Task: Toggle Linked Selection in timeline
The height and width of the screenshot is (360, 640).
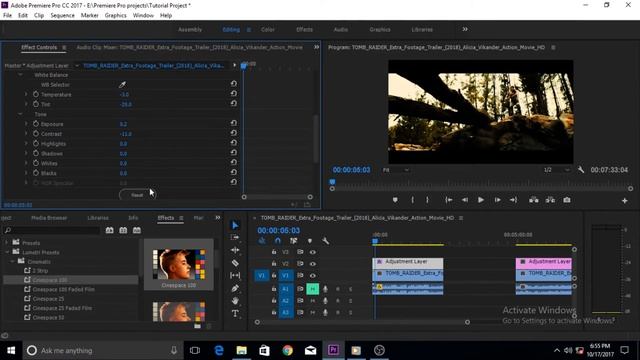Action: click(293, 241)
